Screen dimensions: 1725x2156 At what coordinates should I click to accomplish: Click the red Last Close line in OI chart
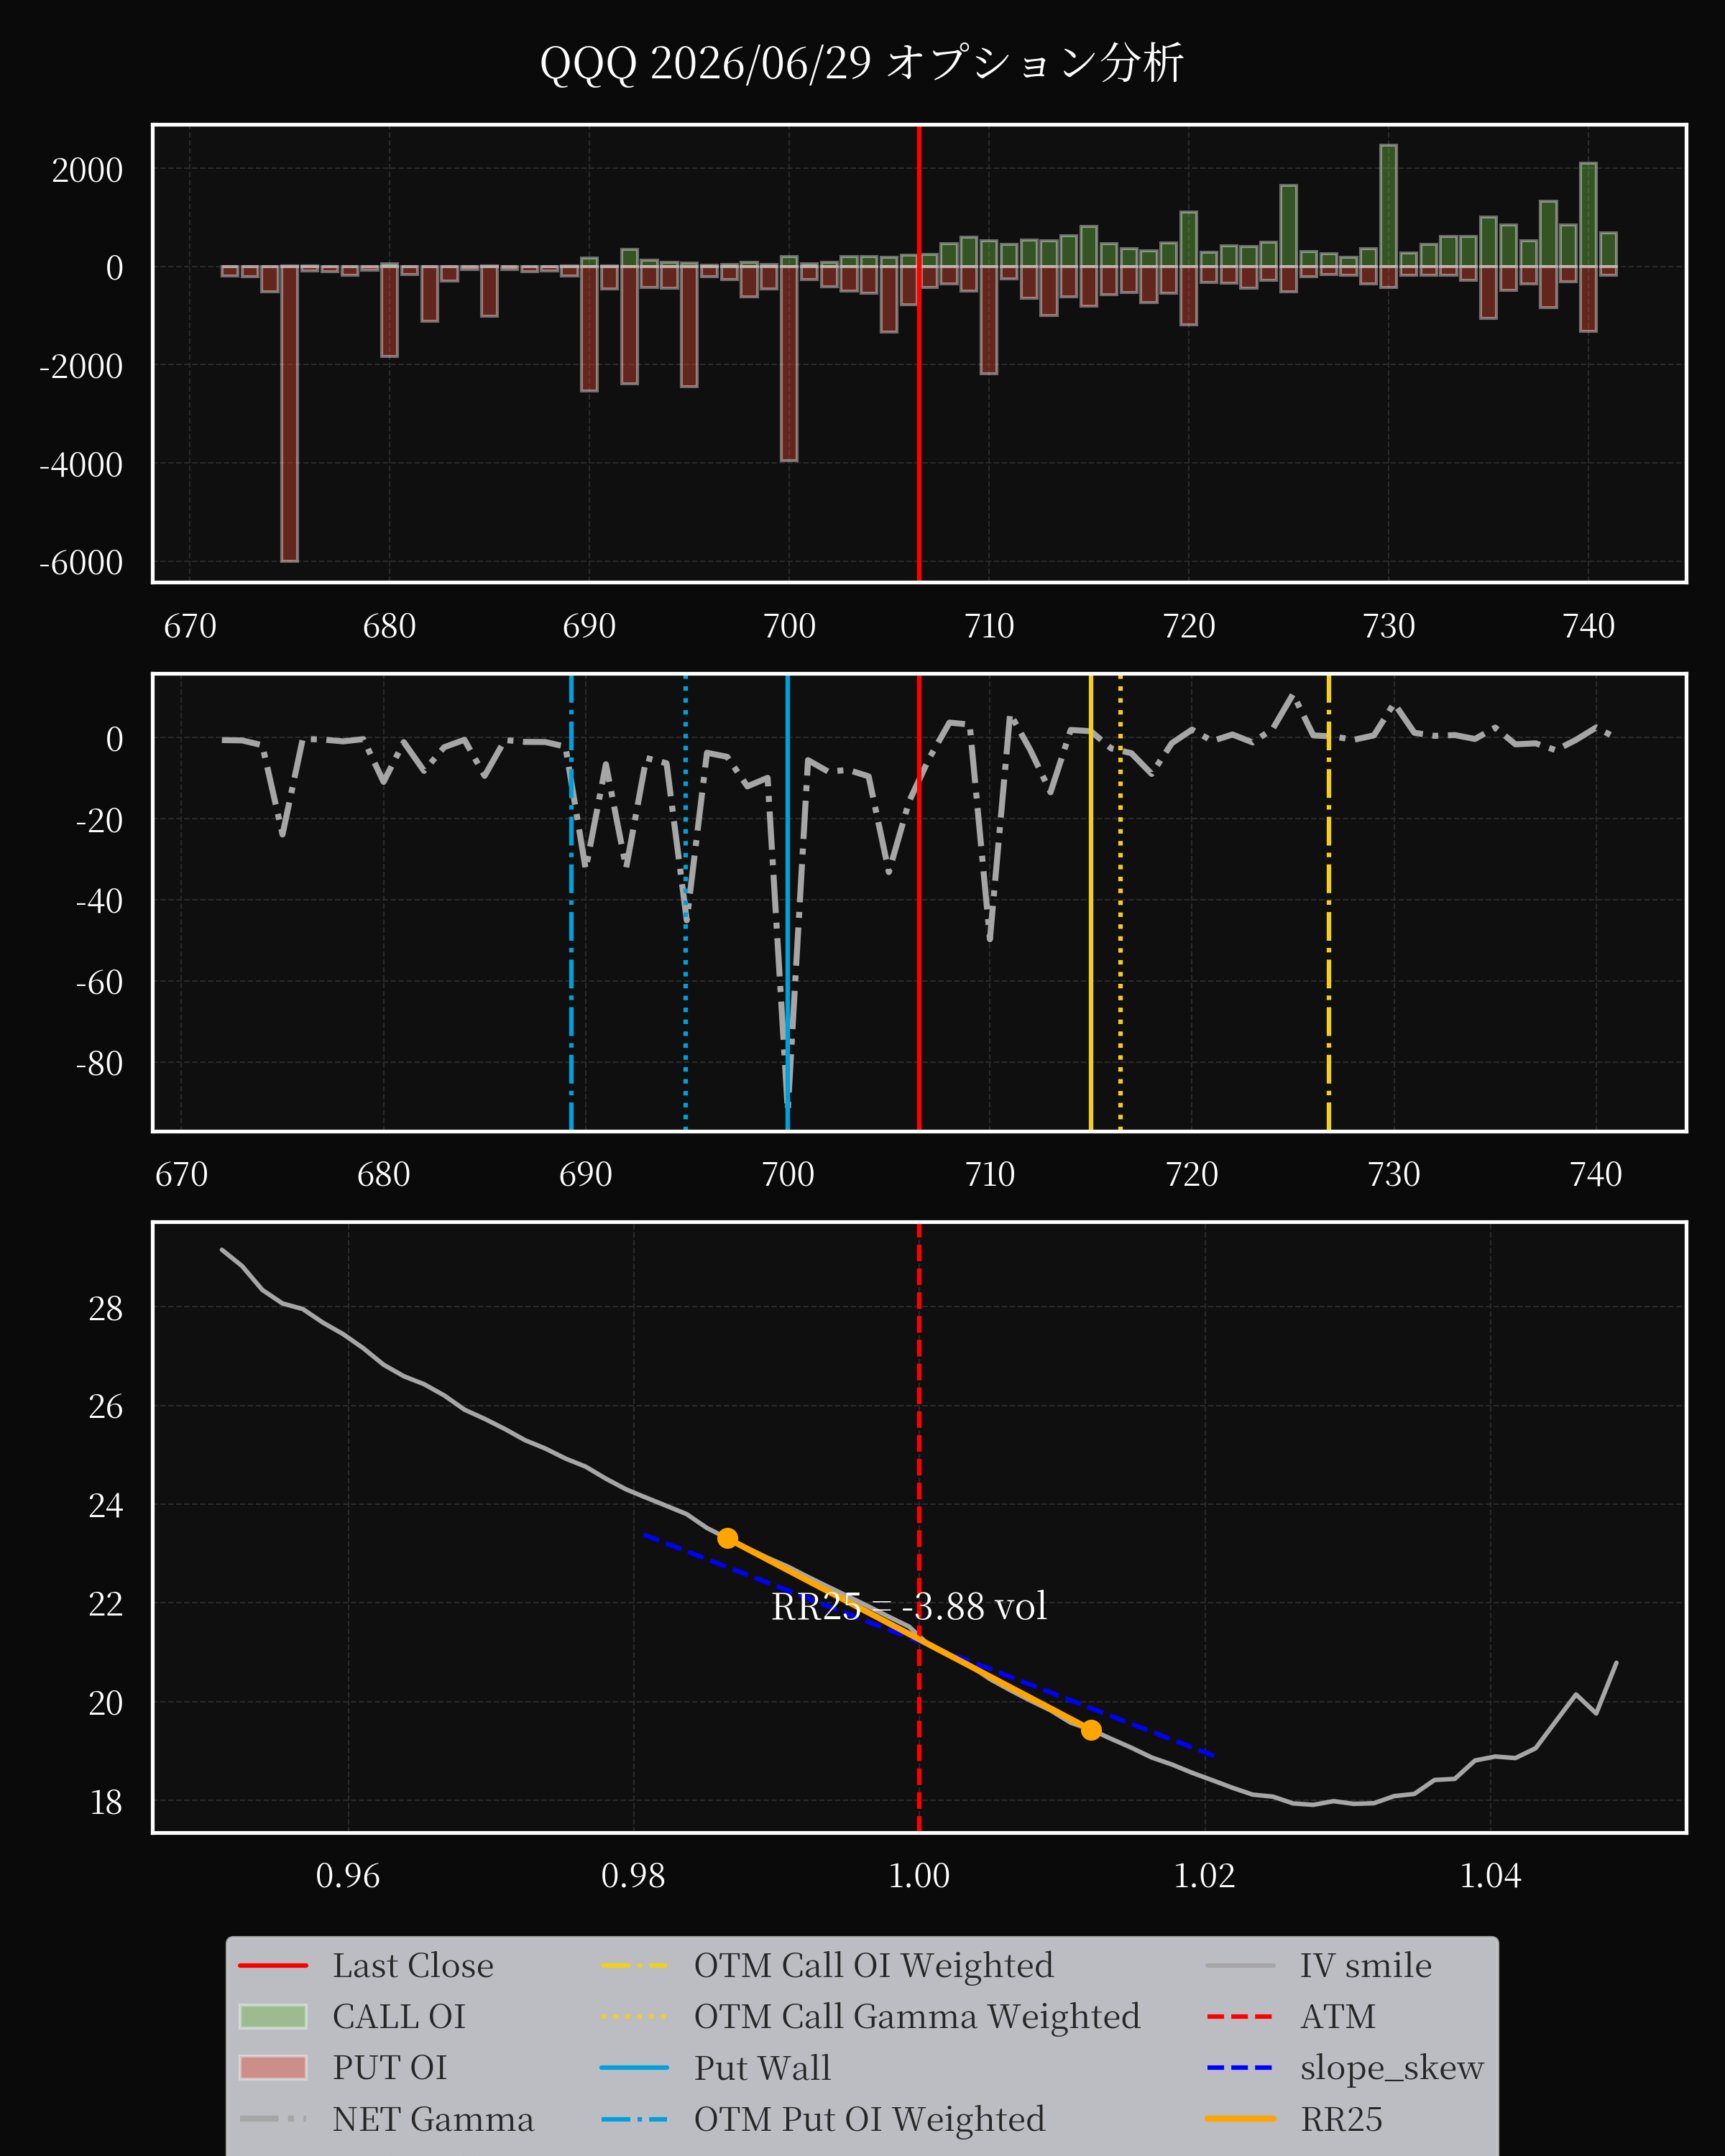919,353
